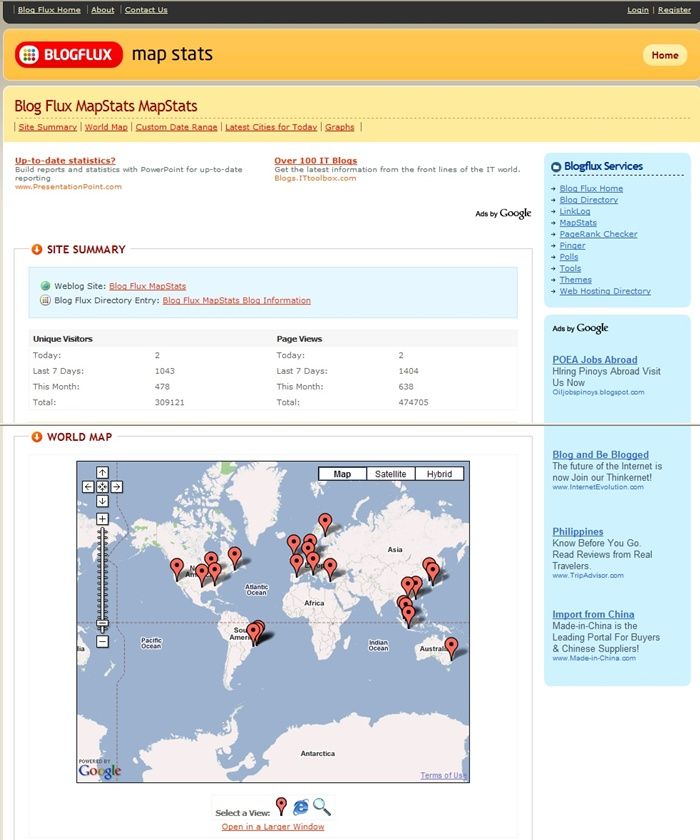Open Tools service link

click(x=570, y=268)
